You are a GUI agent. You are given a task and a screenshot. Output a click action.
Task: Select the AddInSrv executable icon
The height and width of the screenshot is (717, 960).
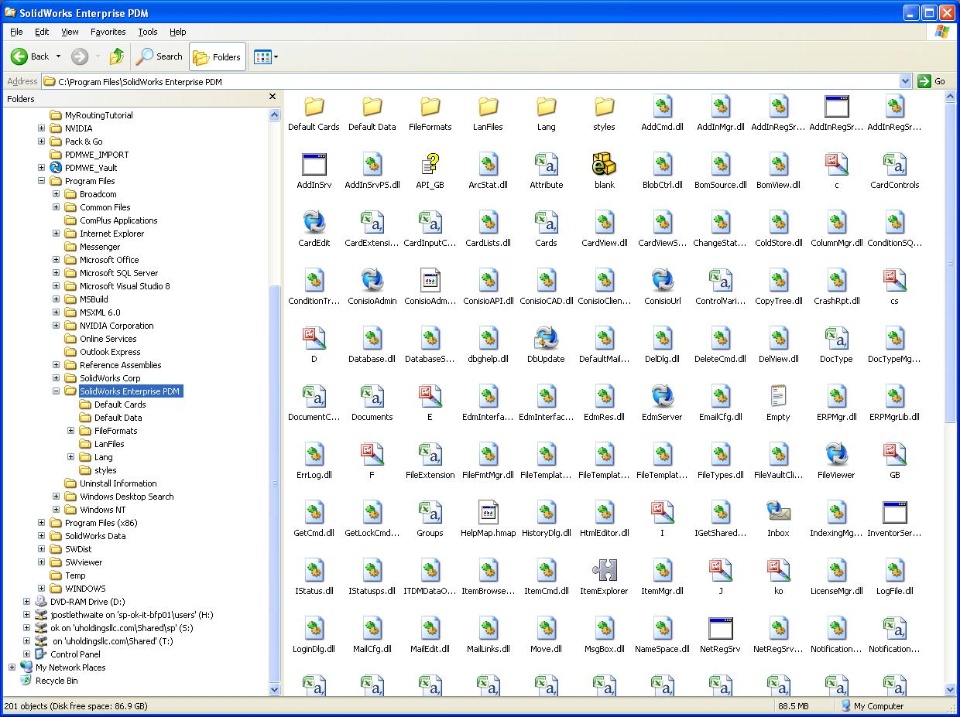[314, 165]
